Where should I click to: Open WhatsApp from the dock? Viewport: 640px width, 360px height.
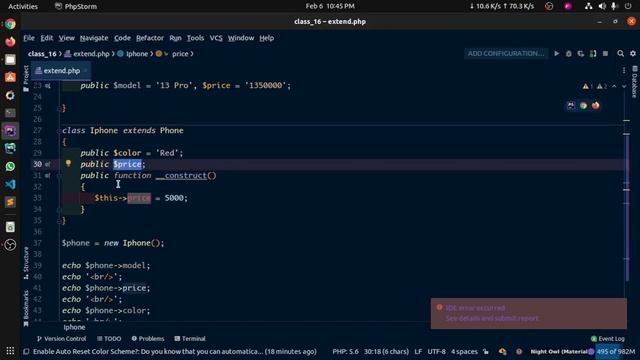pyautogui.click(x=10, y=166)
